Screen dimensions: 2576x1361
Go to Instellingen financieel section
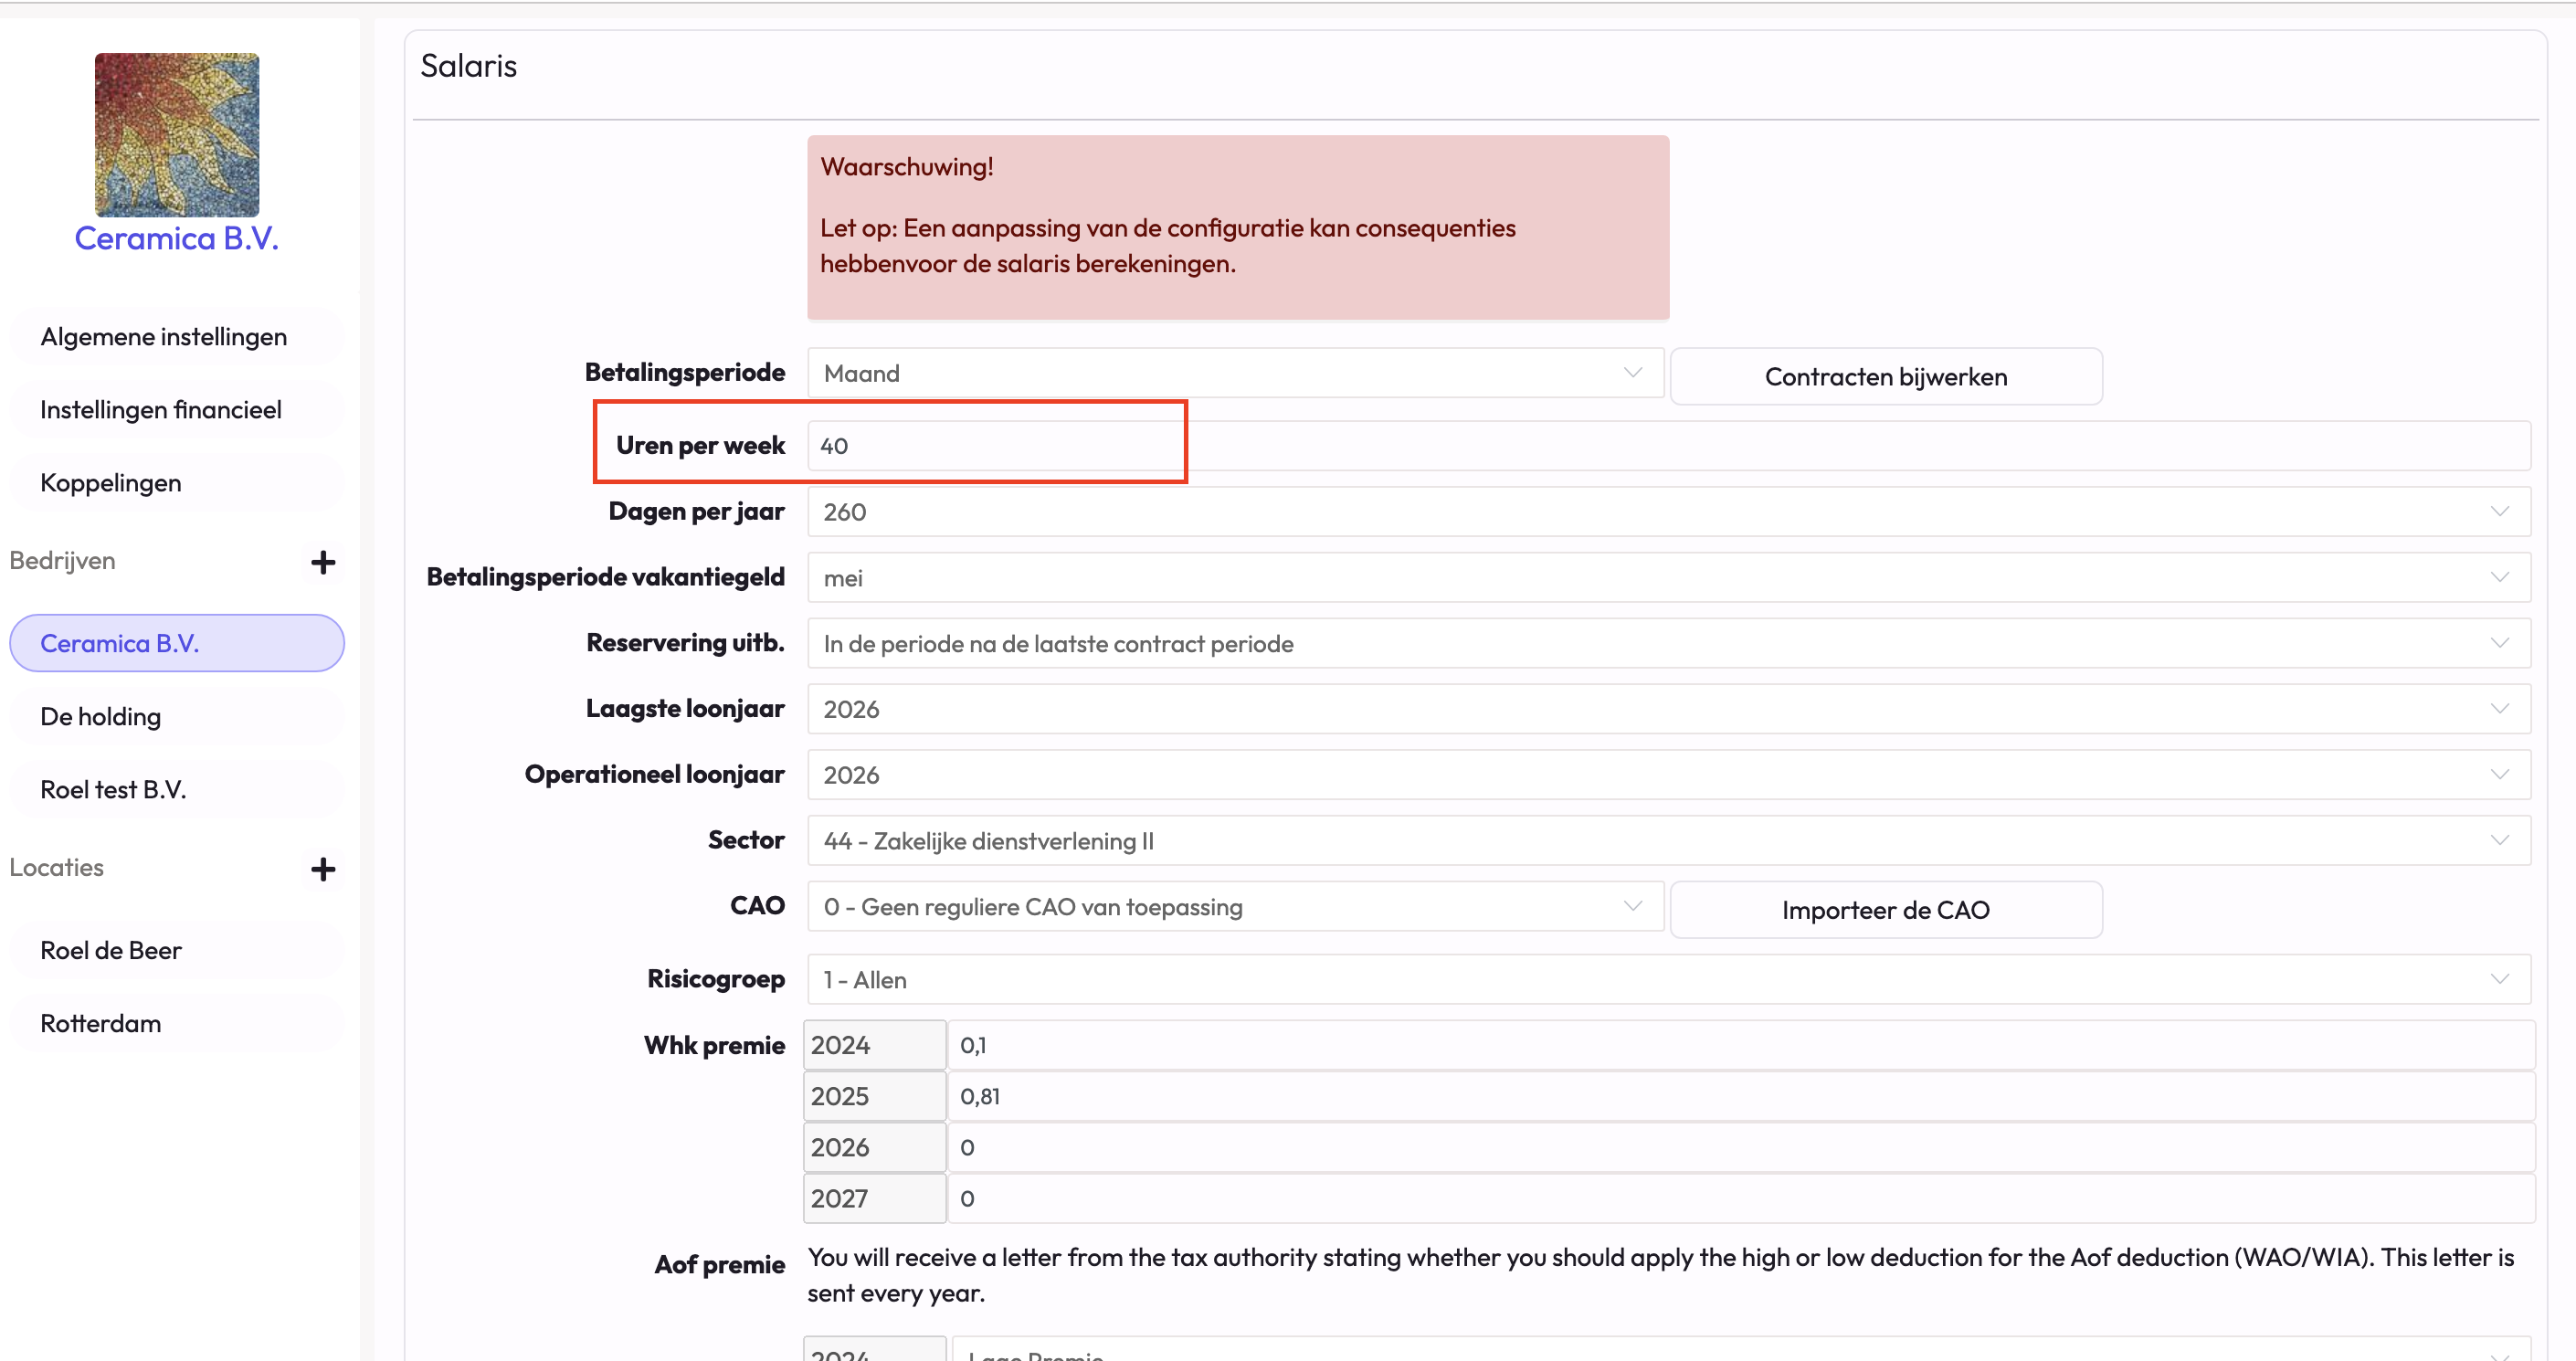161,410
